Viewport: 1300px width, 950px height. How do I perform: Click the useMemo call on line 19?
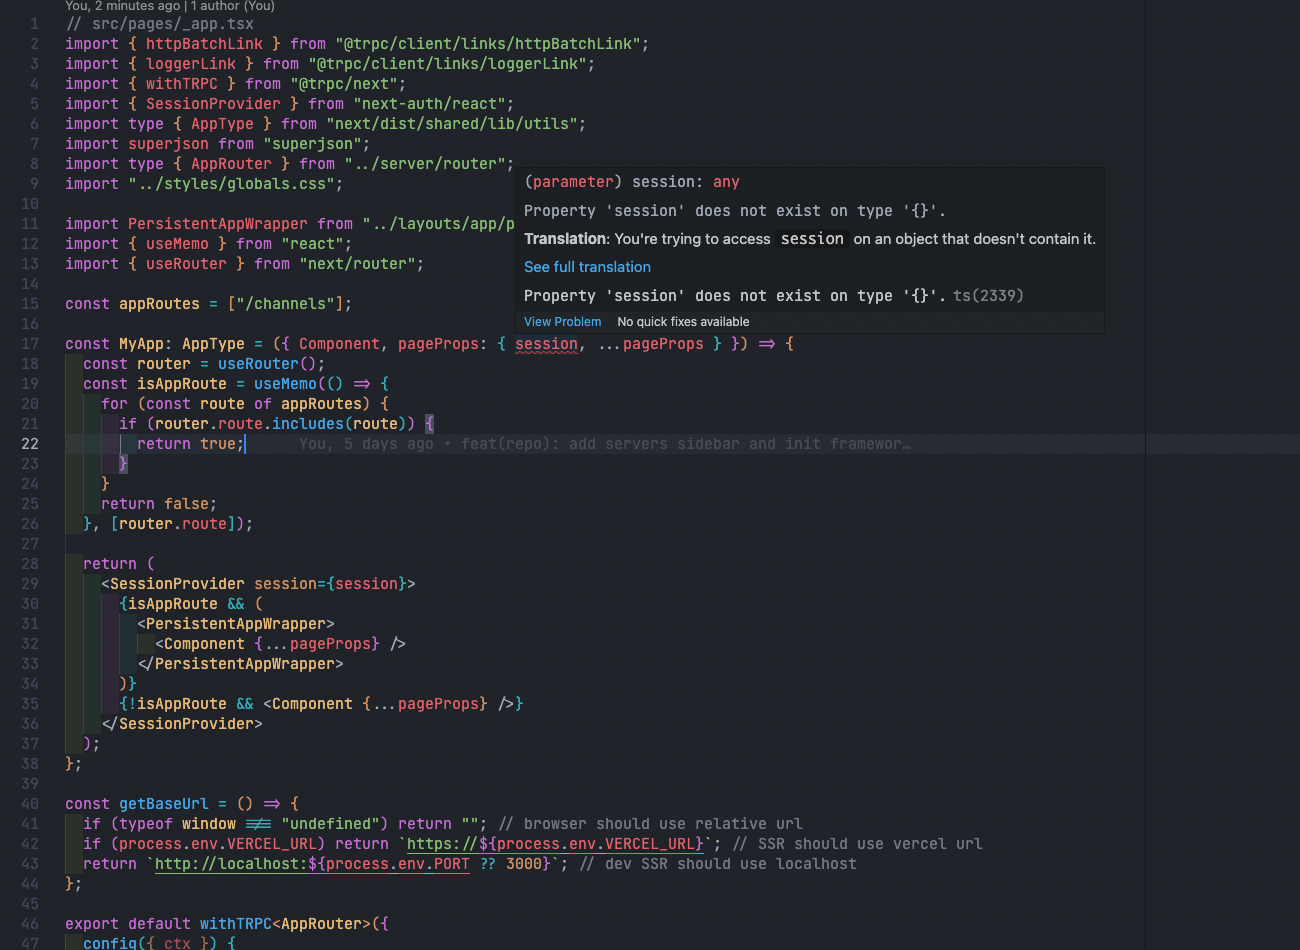pyautogui.click(x=285, y=384)
